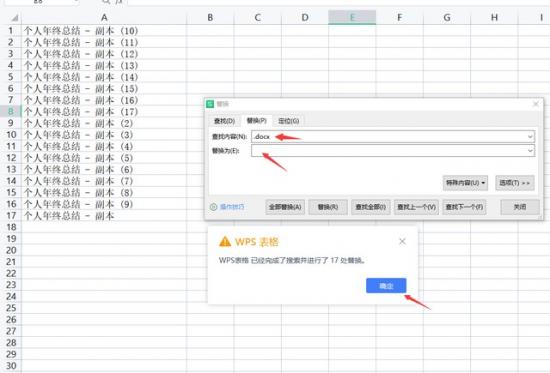This screenshot has height=373, width=550.
Task: Select row 30 header
Action: (x=11, y=366)
